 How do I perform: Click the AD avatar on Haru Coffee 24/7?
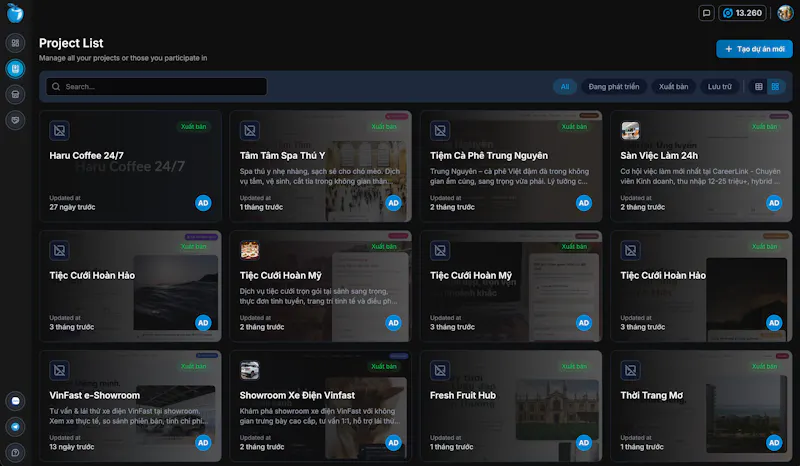(203, 203)
